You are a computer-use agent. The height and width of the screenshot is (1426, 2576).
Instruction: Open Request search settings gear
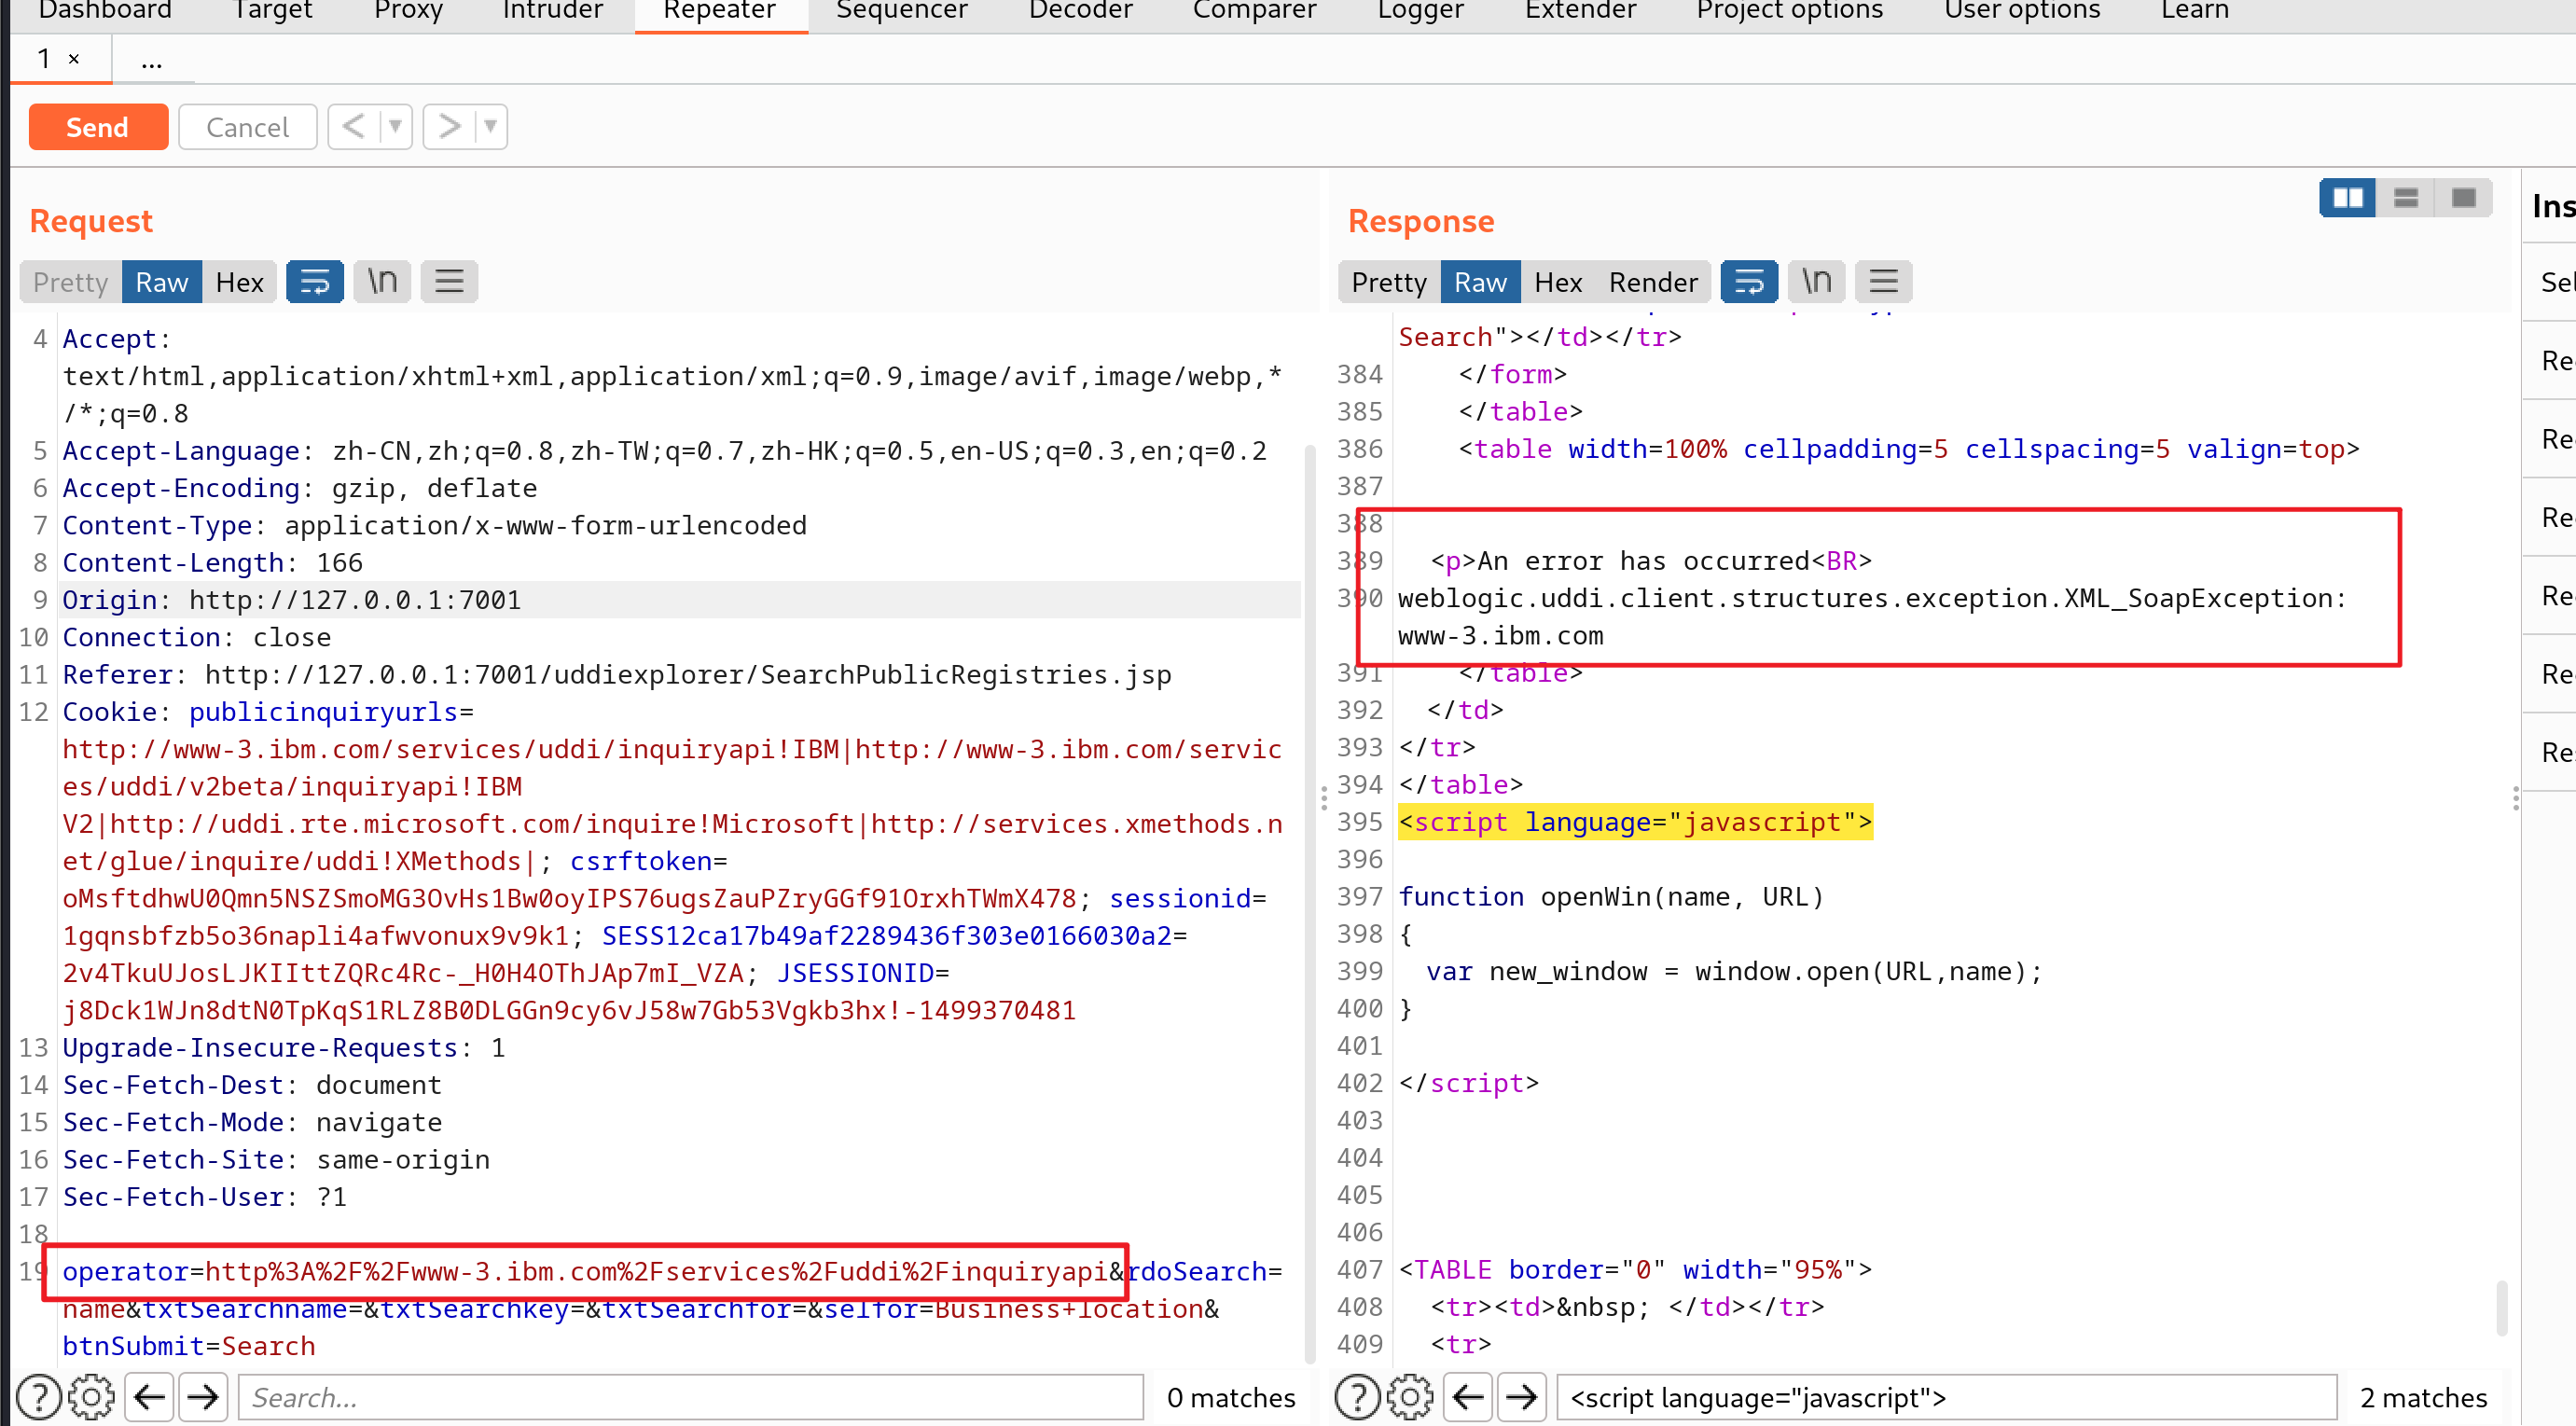(92, 1397)
